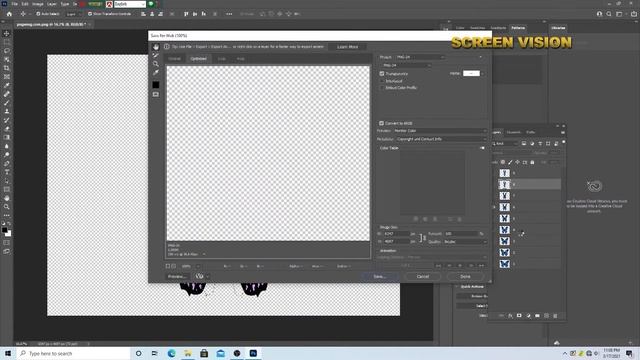Click the Layers panel fx icon

(510, 316)
